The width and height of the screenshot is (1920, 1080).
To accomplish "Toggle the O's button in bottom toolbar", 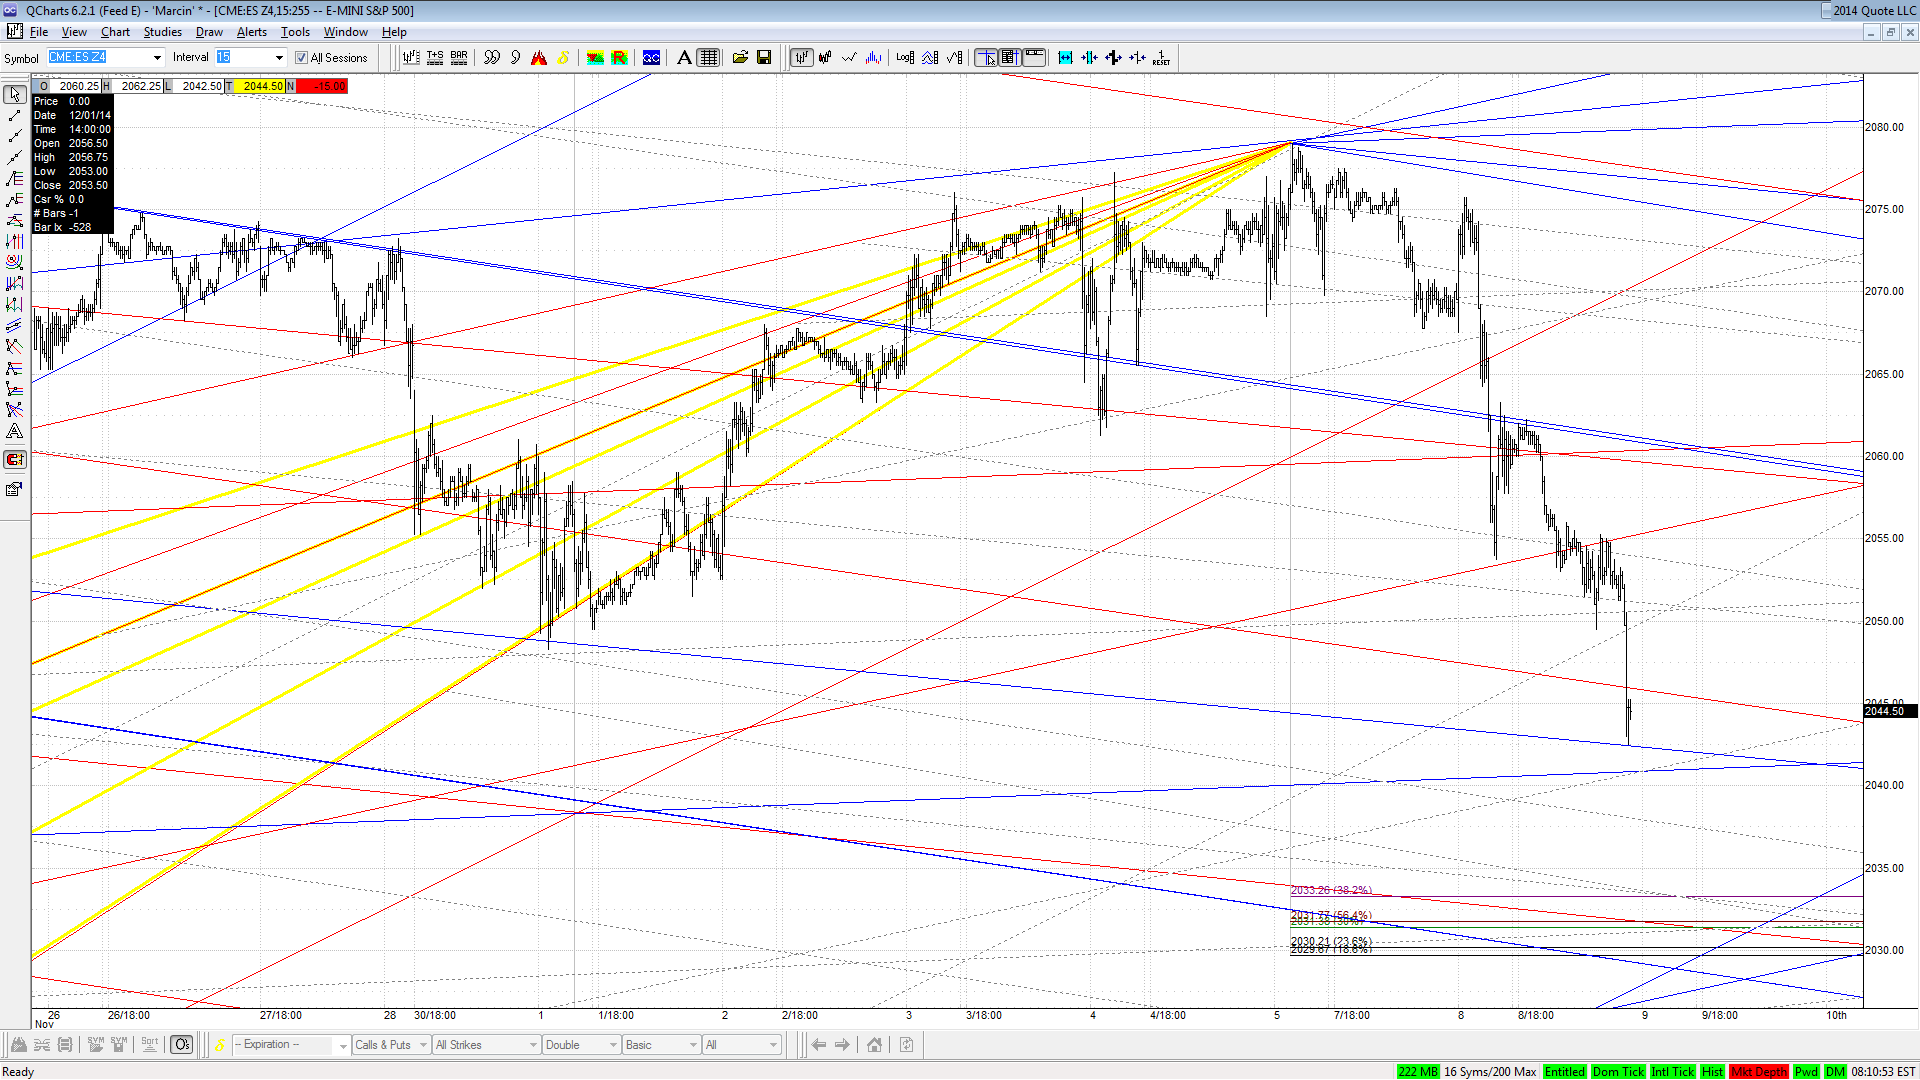I will point(182,1045).
